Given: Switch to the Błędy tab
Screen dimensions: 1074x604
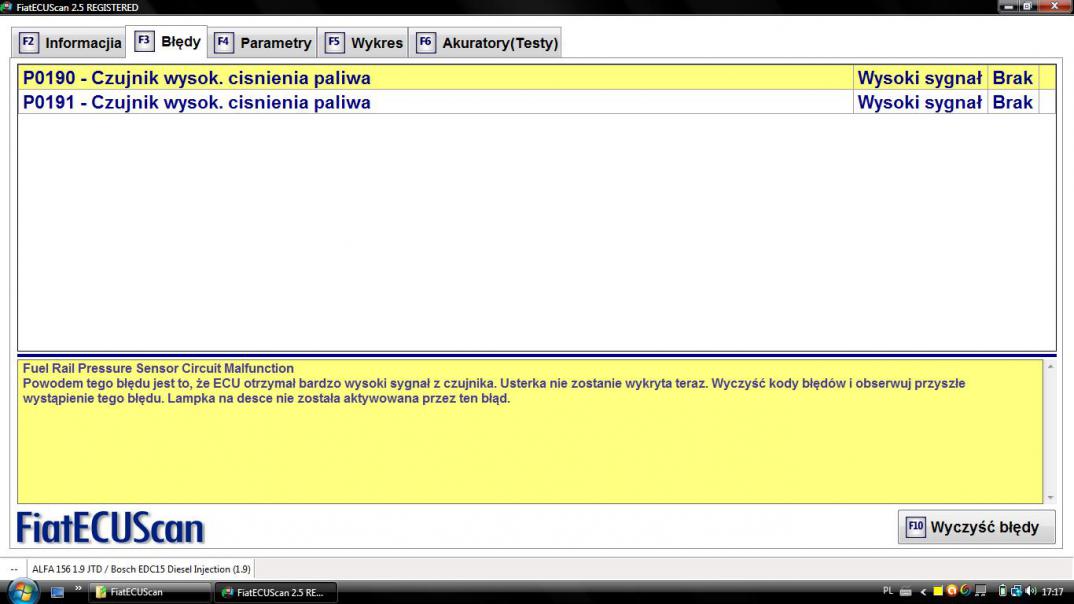Looking at the screenshot, I should [x=167, y=42].
